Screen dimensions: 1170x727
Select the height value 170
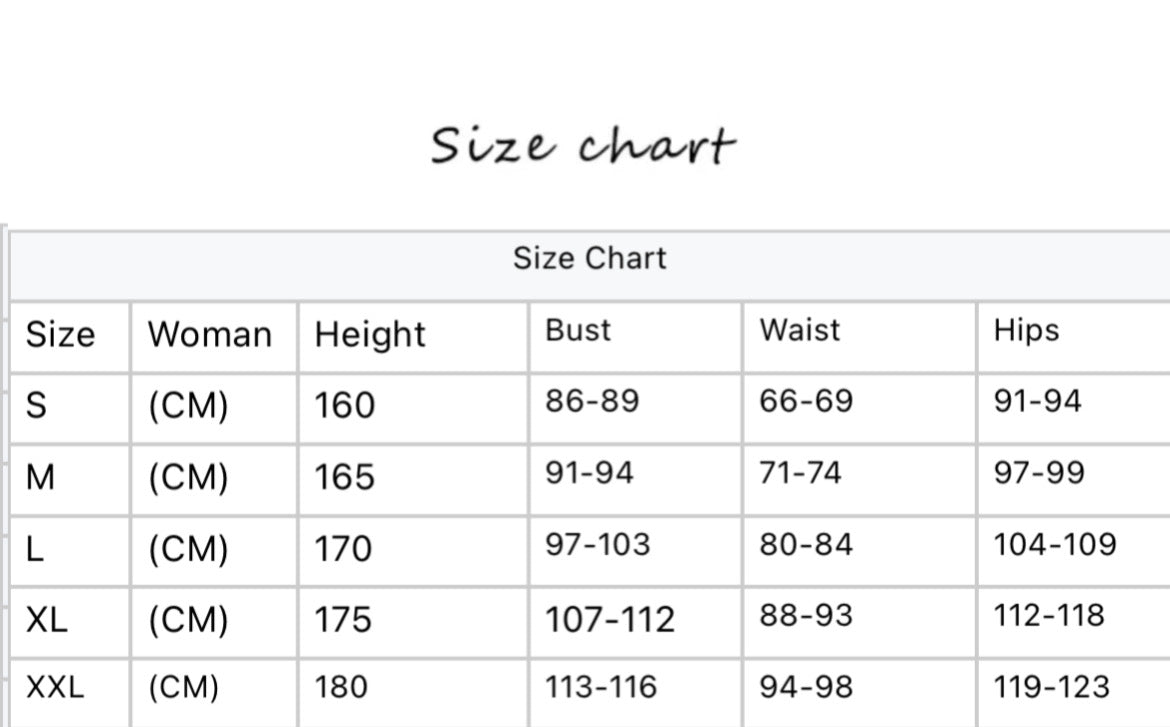[x=343, y=549]
